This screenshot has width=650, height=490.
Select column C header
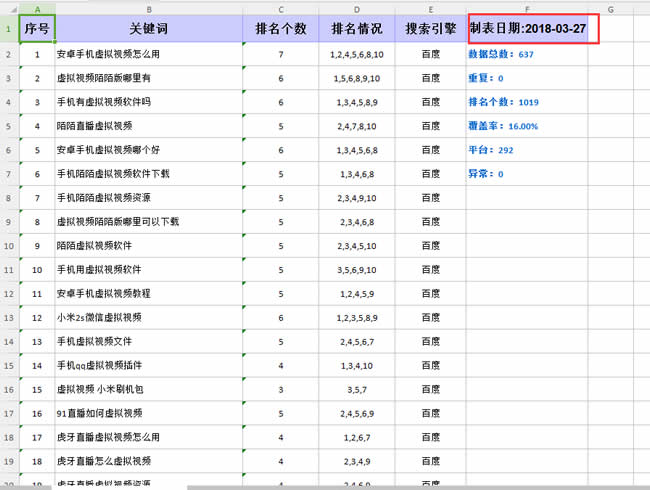click(281, 8)
